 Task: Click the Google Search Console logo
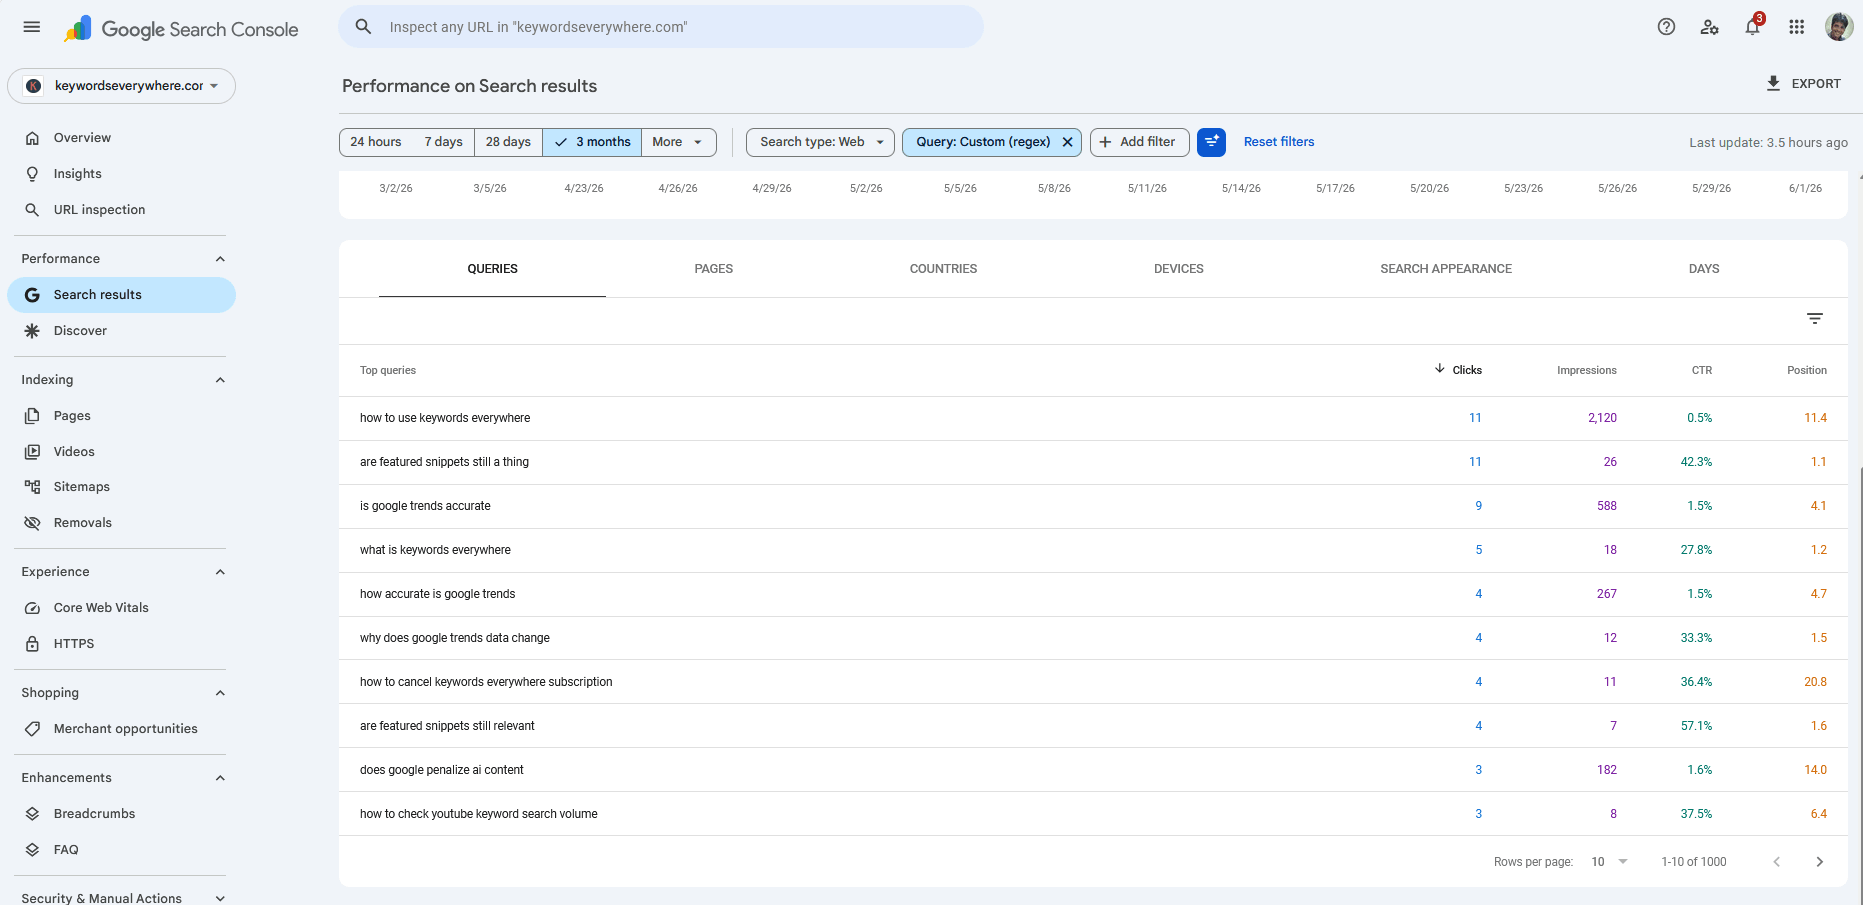click(x=181, y=29)
